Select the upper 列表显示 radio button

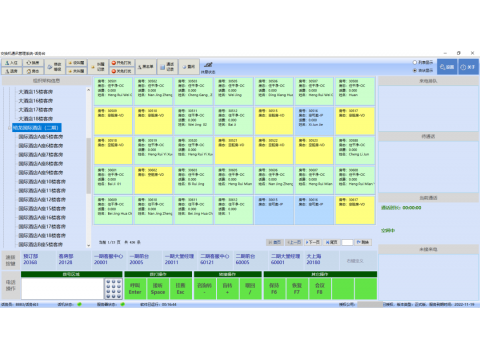415,62
